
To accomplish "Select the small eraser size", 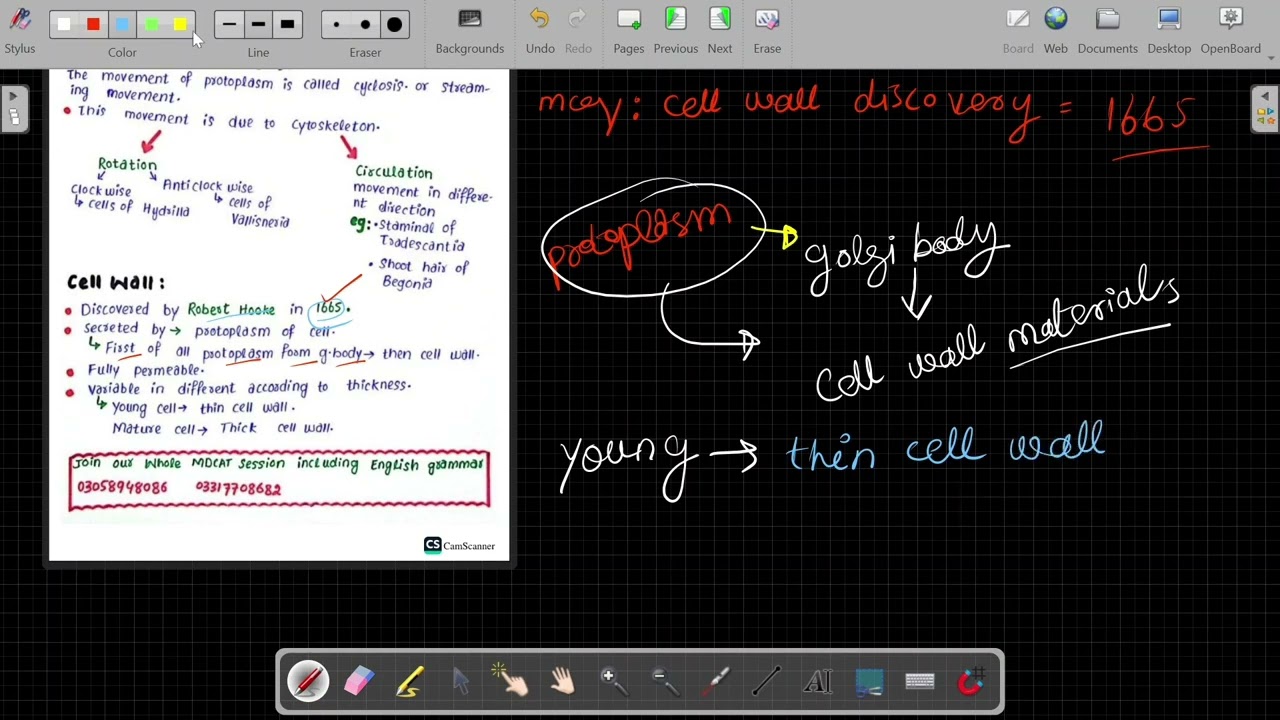I will [x=336, y=24].
